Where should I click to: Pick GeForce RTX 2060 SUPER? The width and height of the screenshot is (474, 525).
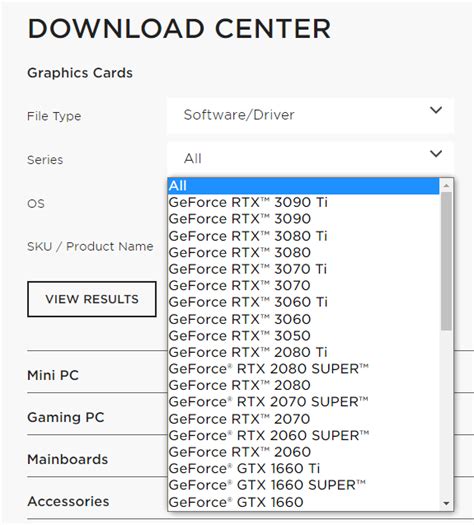pos(304,435)
